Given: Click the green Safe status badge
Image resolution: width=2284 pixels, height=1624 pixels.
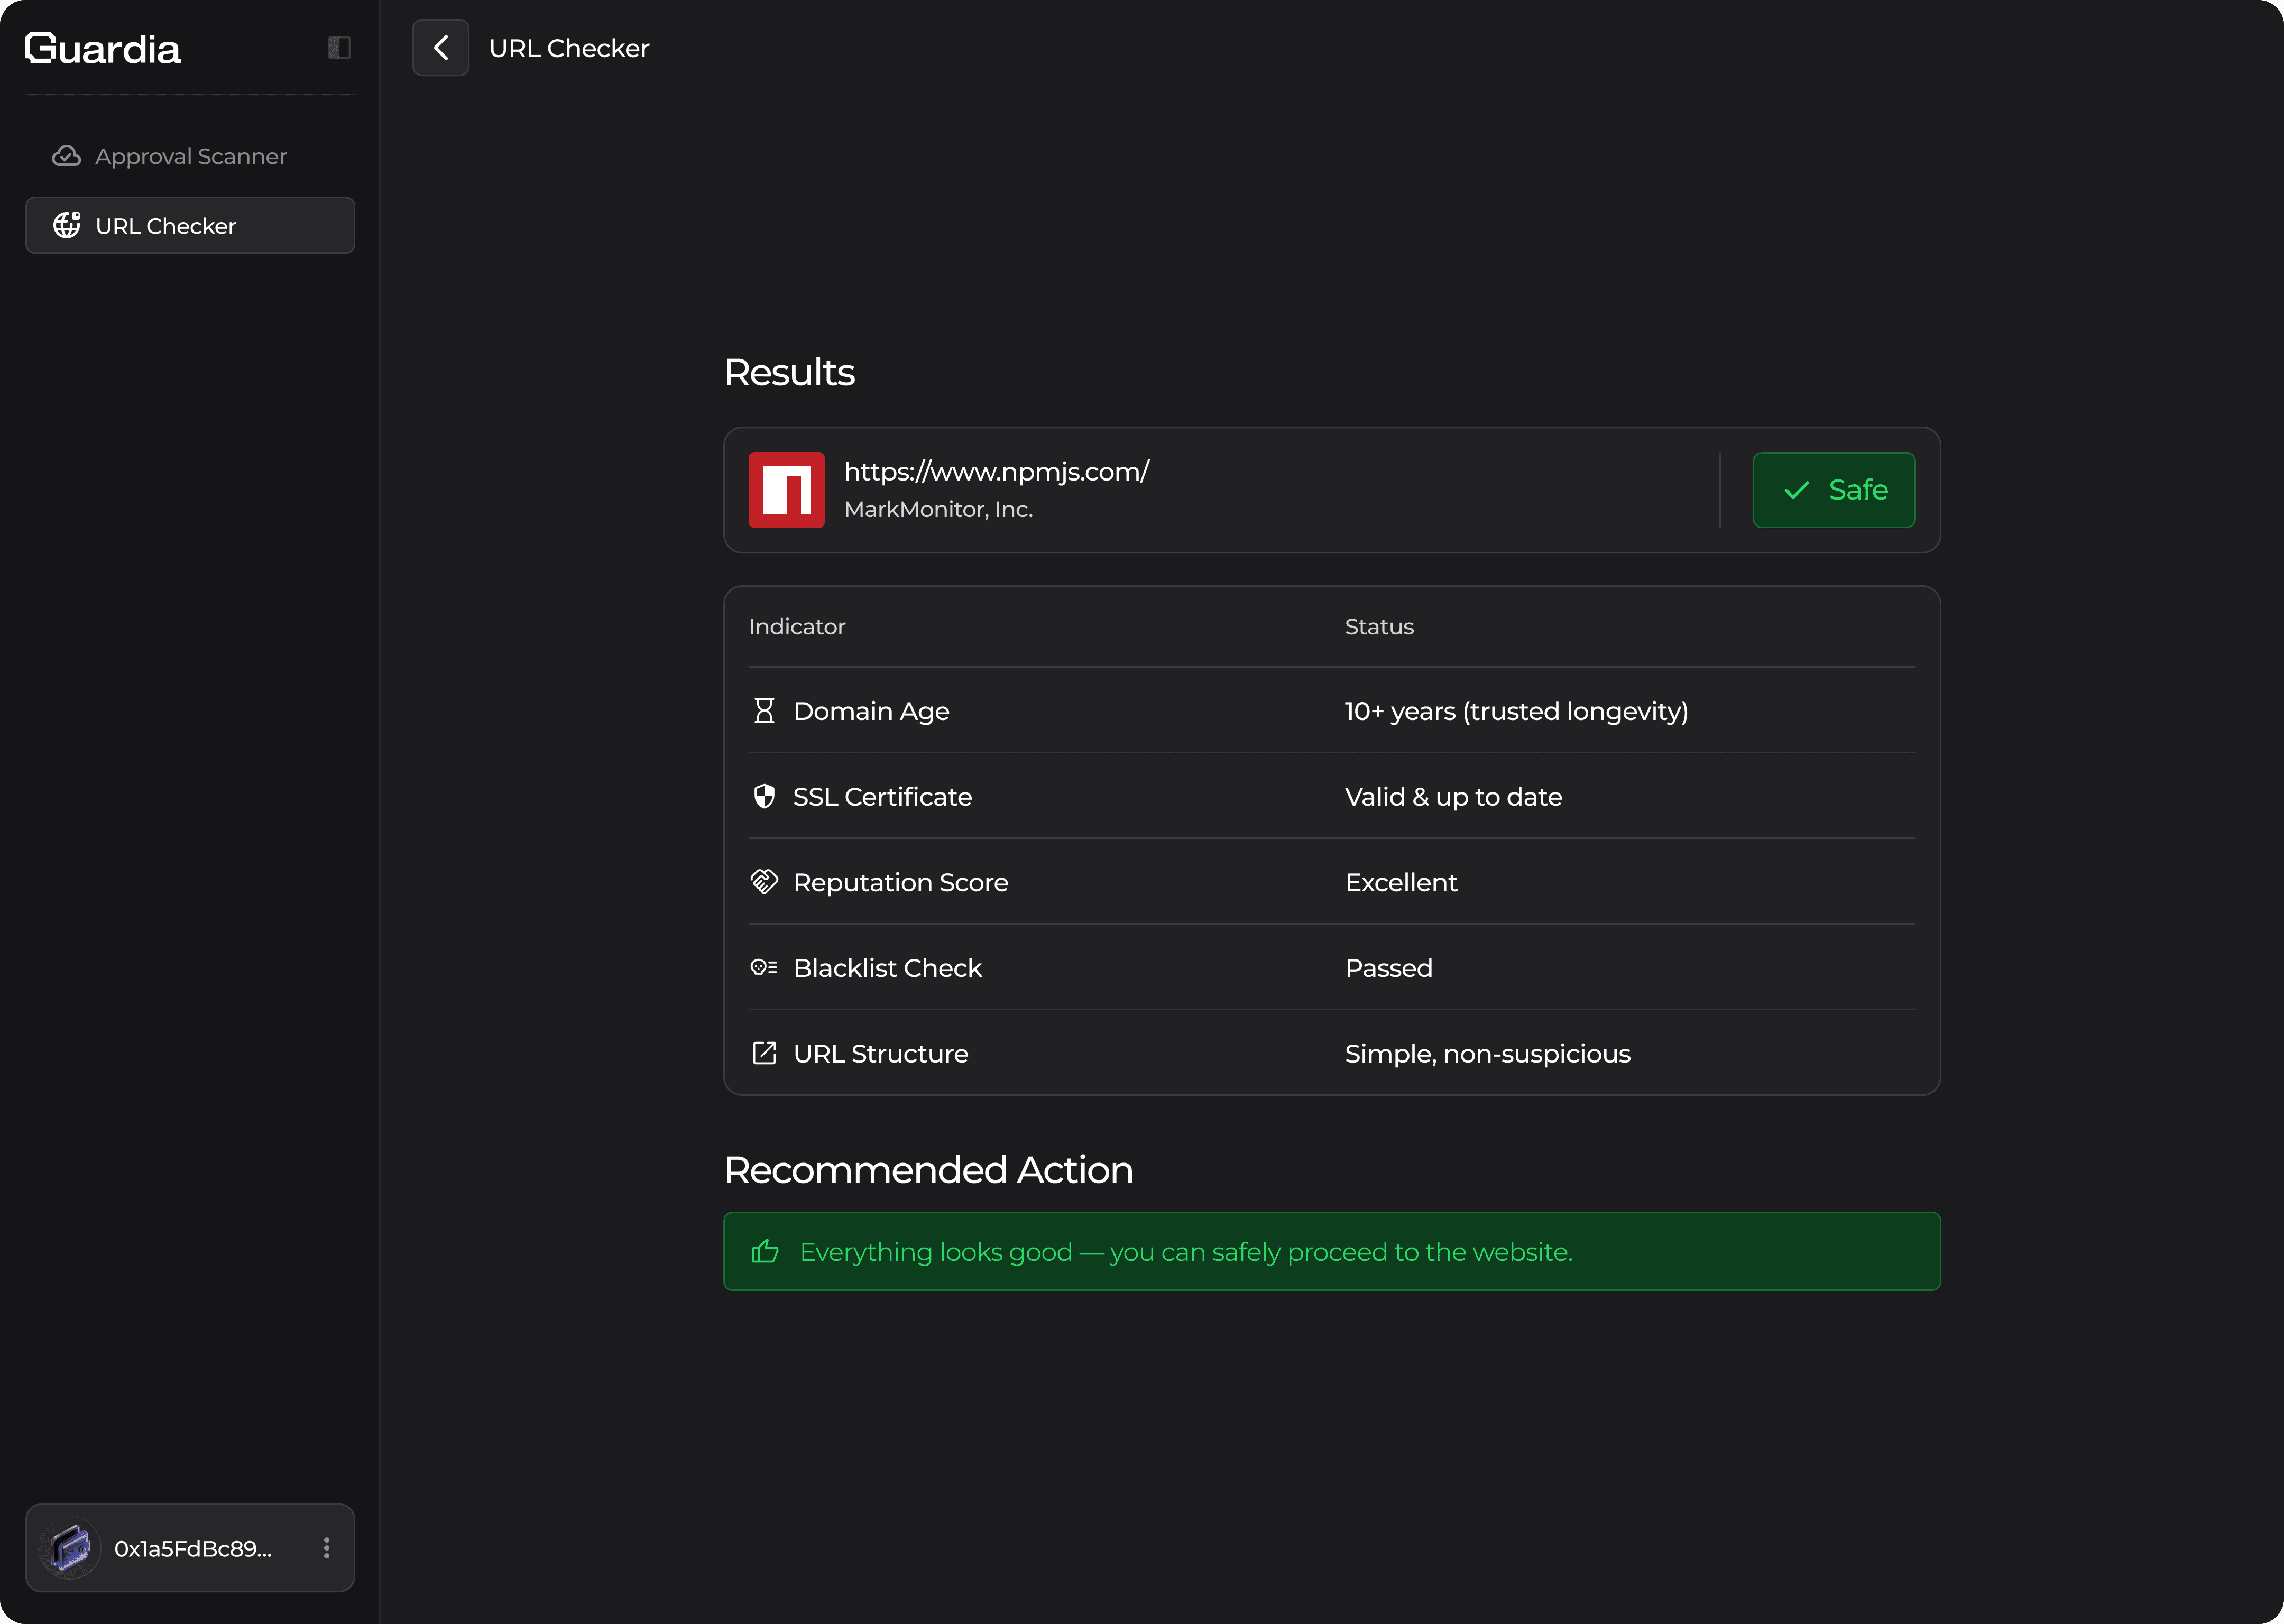Looking at the screenshot, I should tap(1833, 490).
